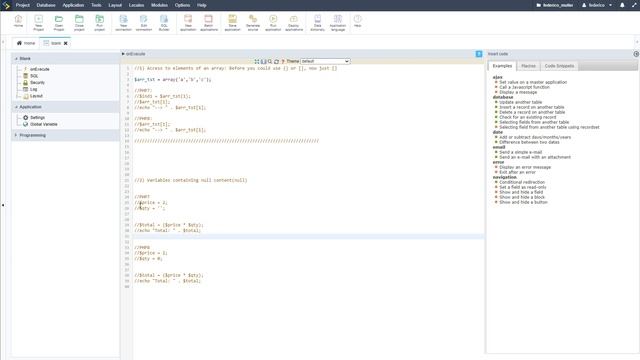Open the Application menu
This screenshot has width=640, height=360.
pyautogui.click(x=73, y=5)
